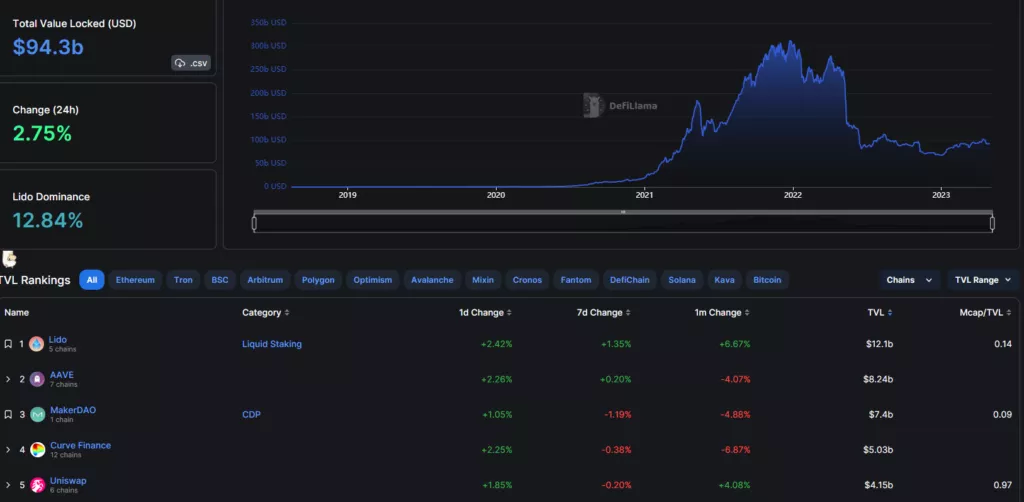
Task: Open the Lido protocol page
Action: pyautogui.click(x=57, y=340)
